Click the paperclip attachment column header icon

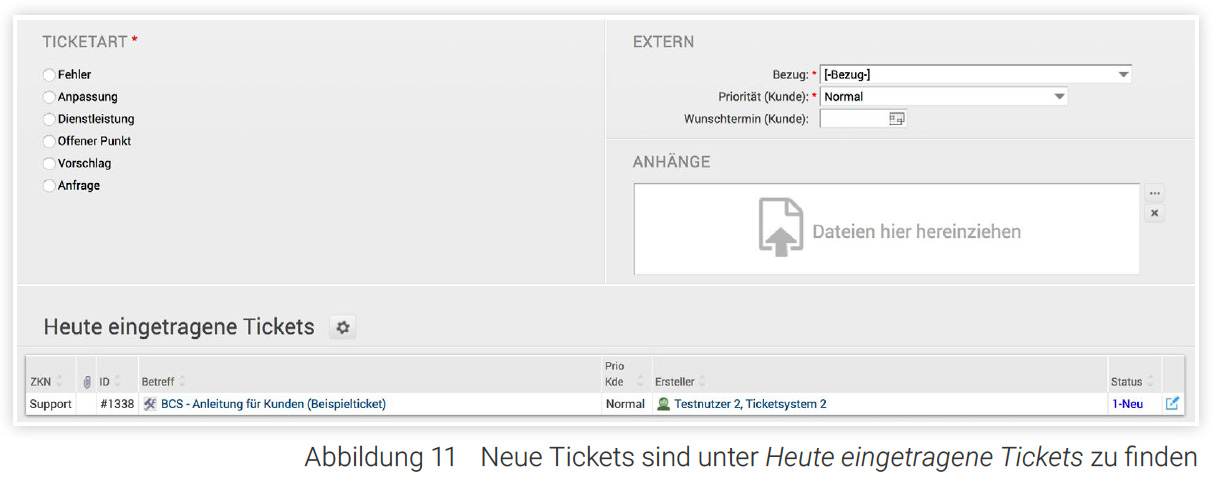point(87,382)
